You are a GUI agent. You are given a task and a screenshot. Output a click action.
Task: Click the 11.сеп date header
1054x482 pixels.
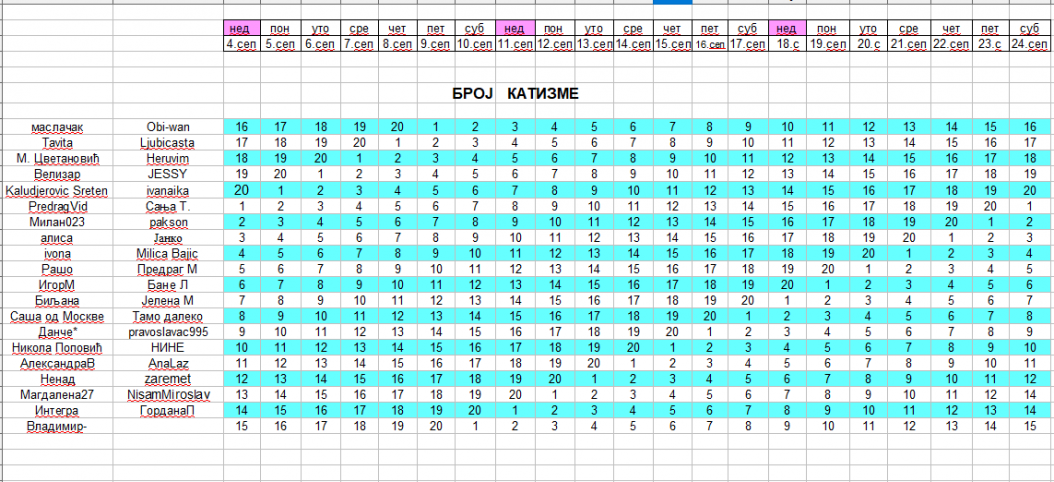tap(516, 44)
